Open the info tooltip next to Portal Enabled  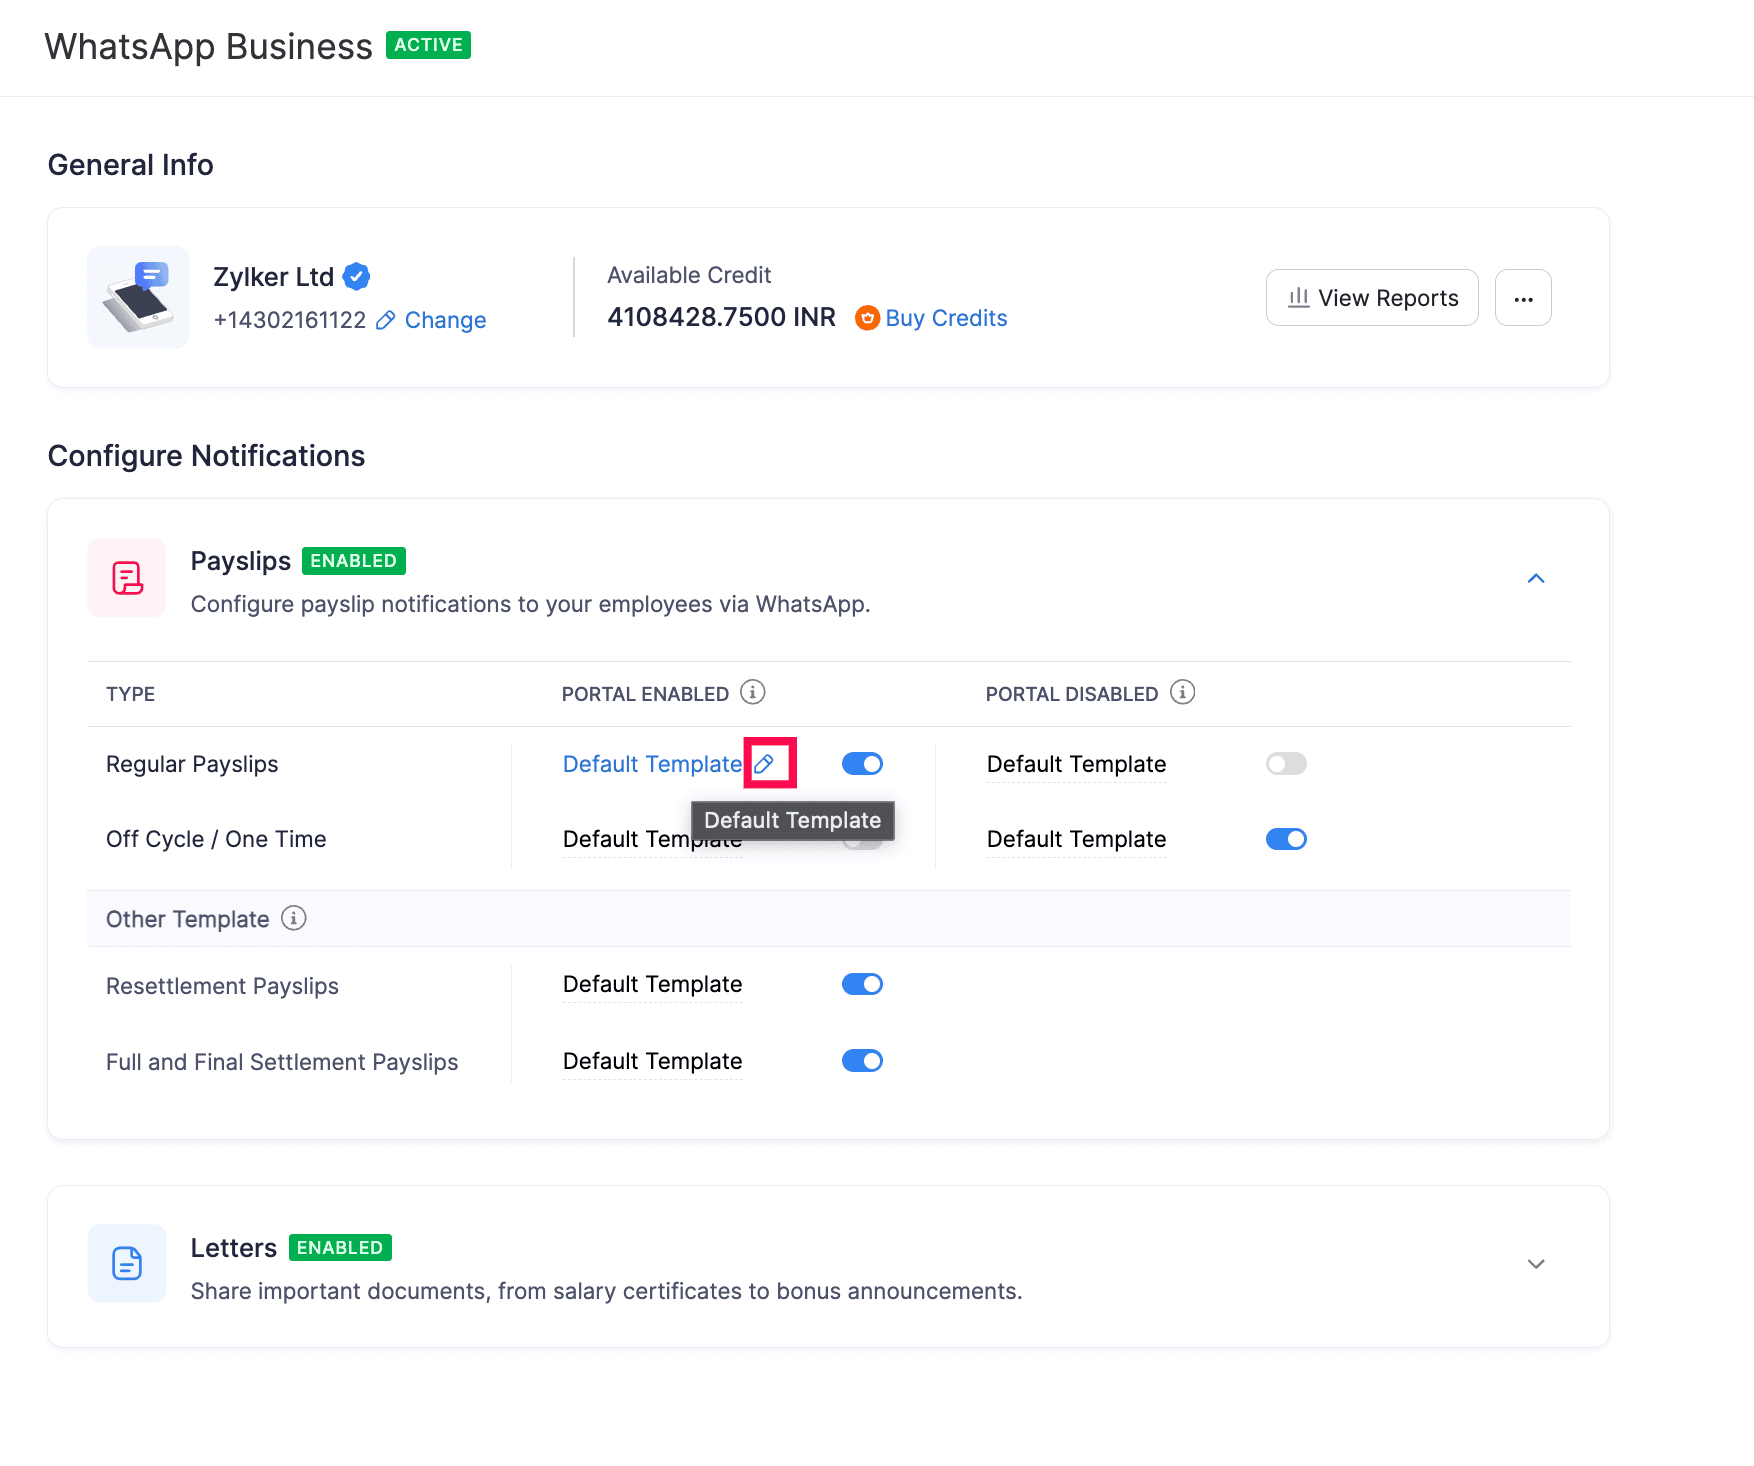point(753,691)
